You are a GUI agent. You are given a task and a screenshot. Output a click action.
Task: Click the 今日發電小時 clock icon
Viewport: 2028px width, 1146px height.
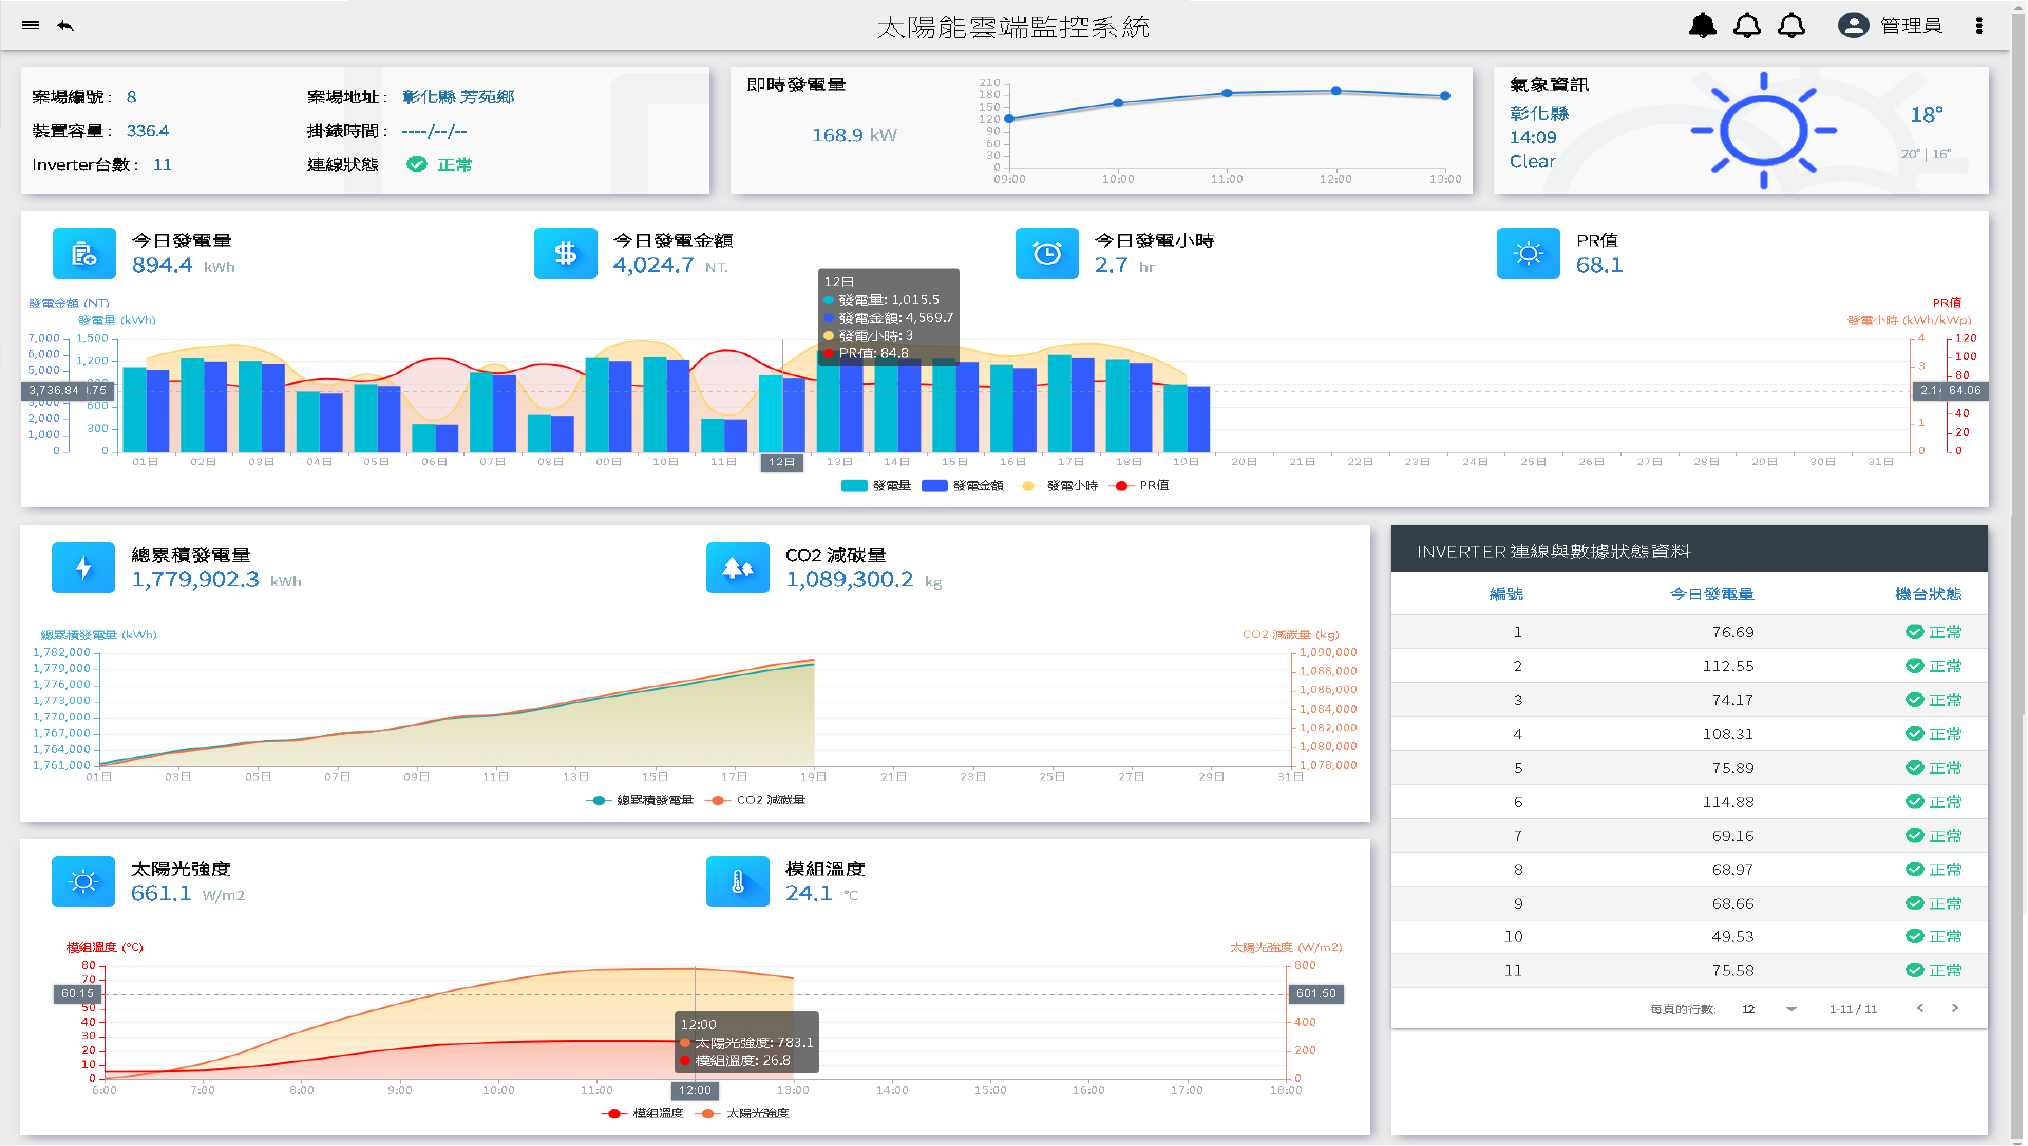pos(1047,254)
